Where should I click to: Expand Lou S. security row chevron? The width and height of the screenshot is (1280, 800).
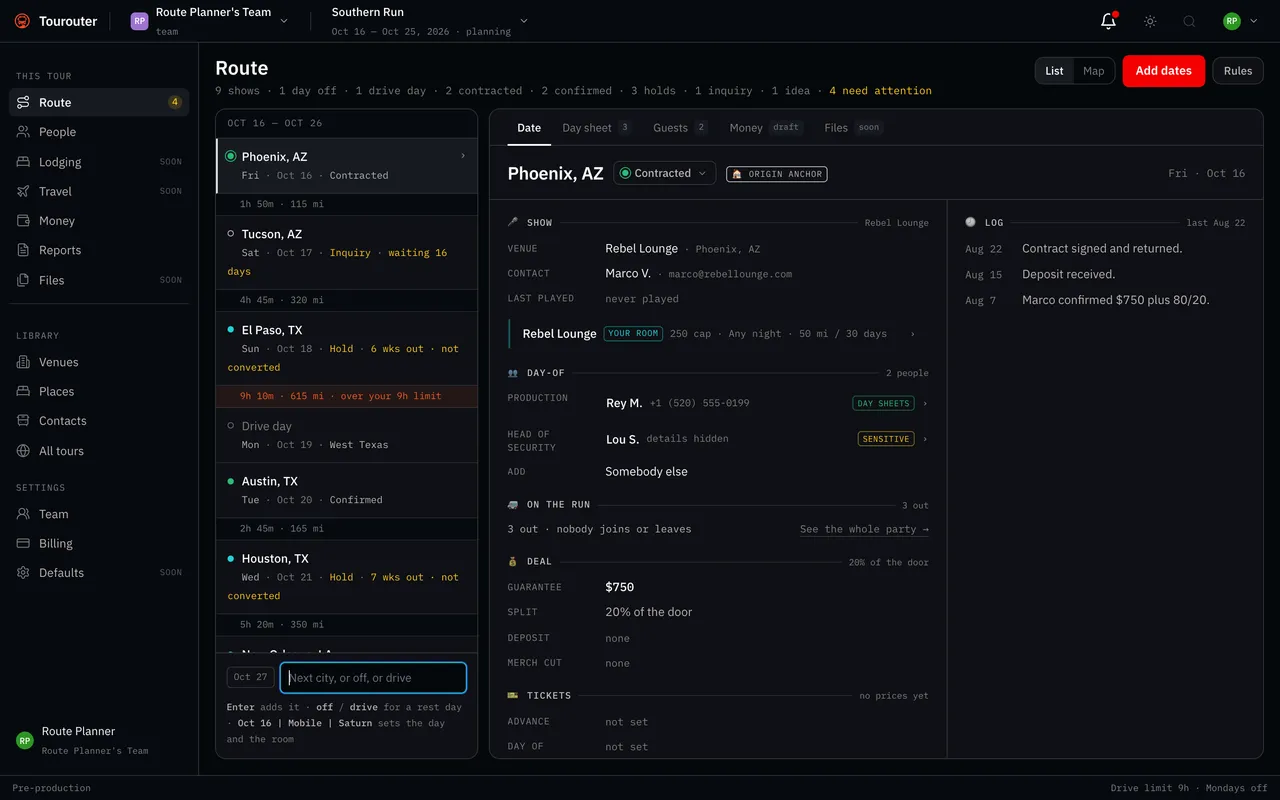[925, 439]
